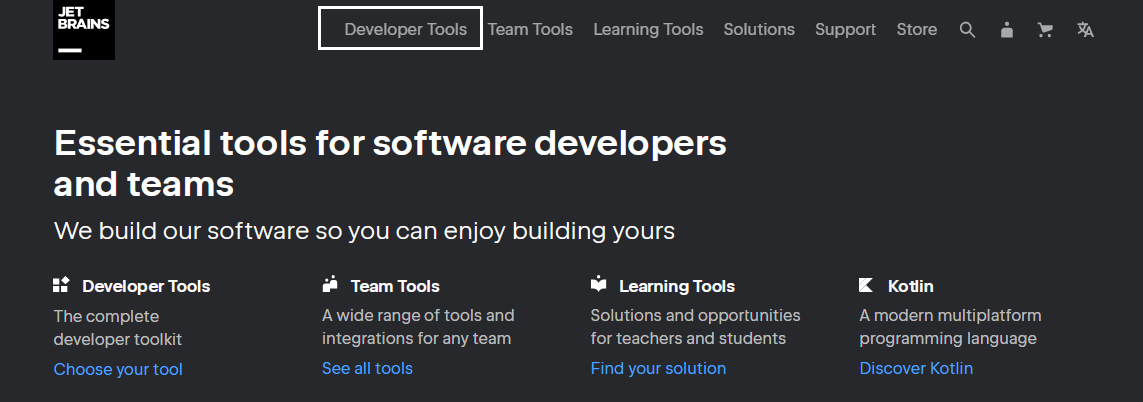Follow the Choose your tool link
1143x402 pixels.
(x=118, y=369)
